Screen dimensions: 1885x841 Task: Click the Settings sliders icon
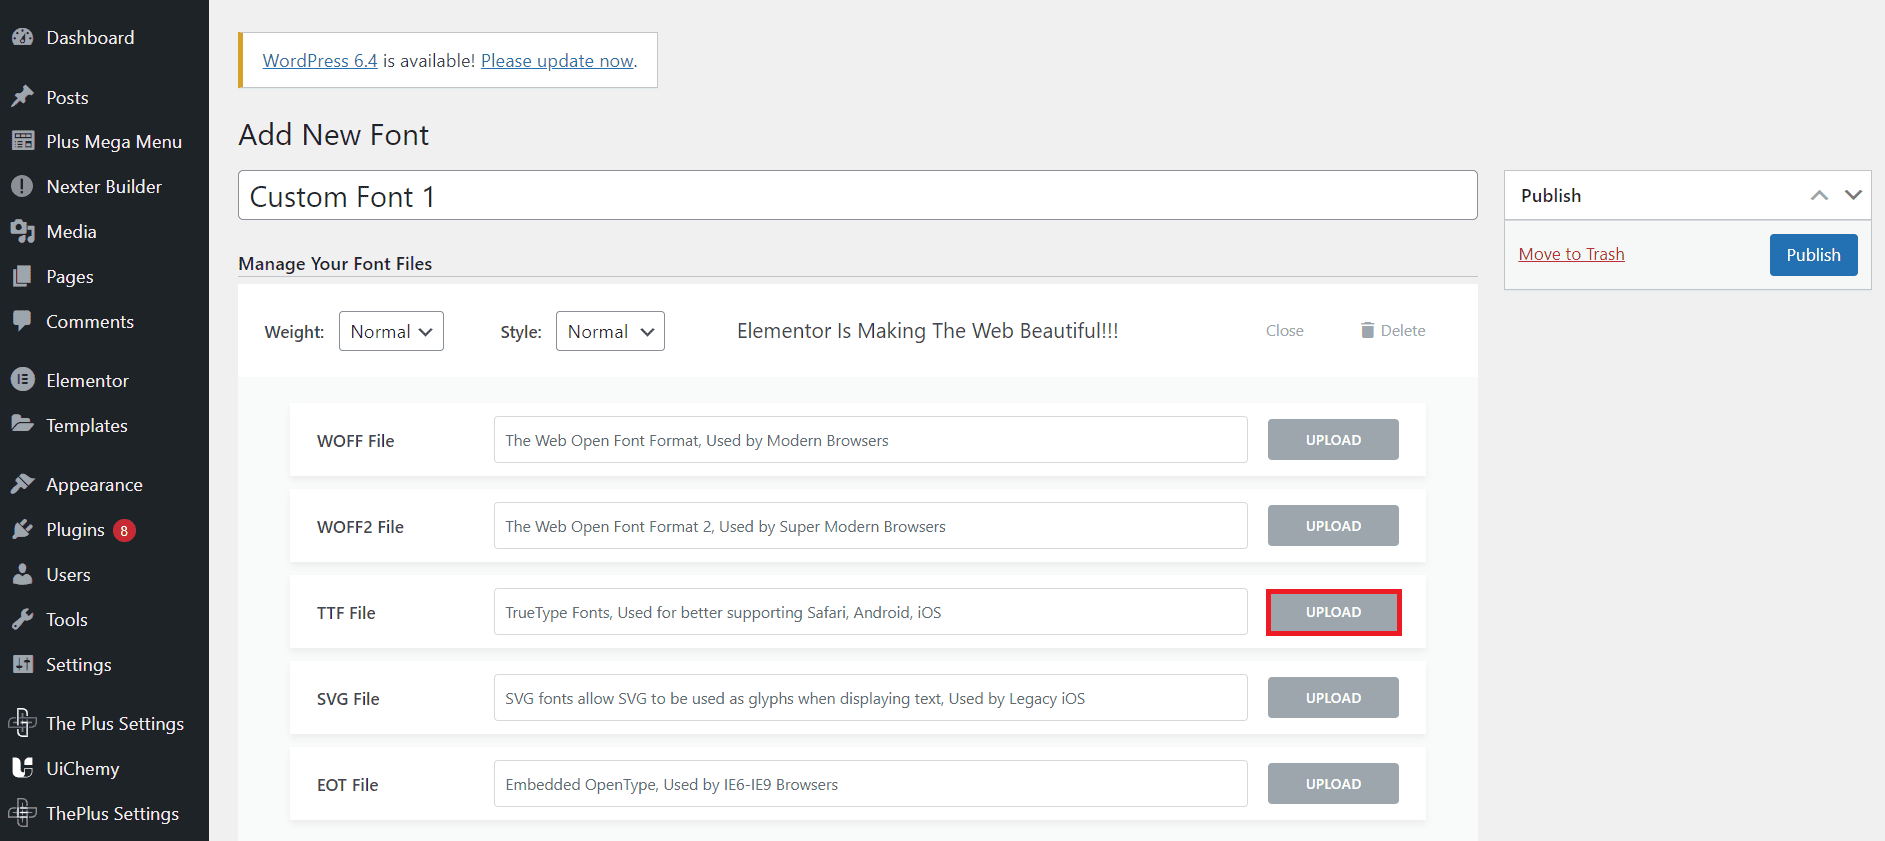(22, 664)
